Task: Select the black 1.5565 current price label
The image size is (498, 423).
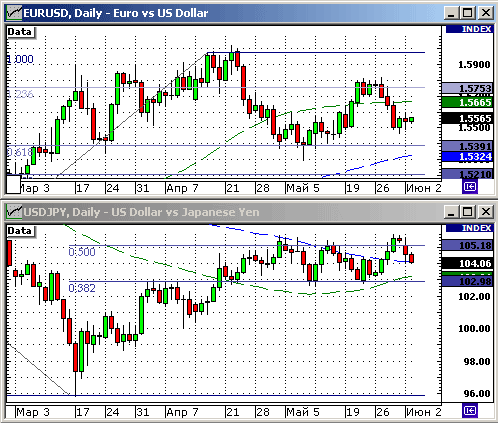Action: (x=467, y=118)
